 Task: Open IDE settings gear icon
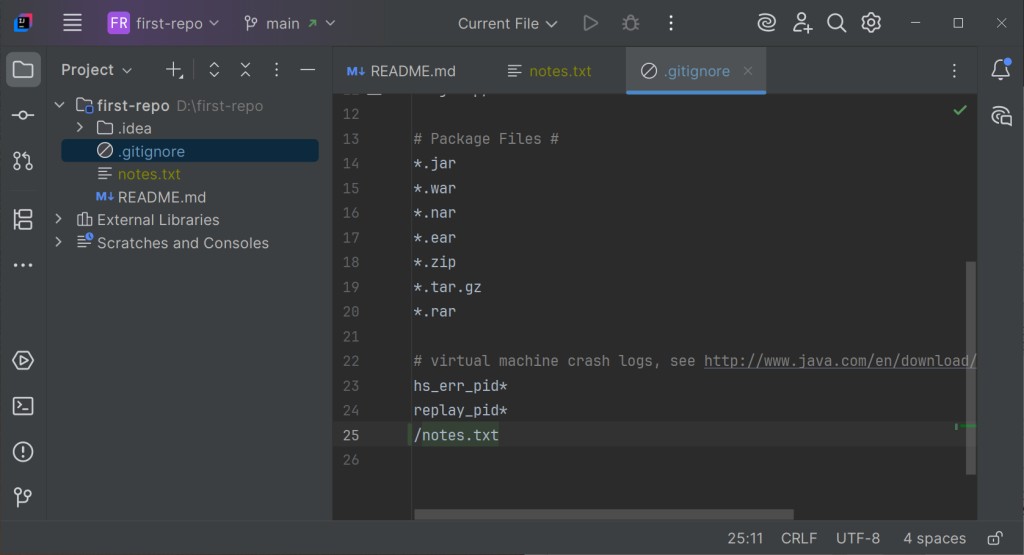coord(871,24)
